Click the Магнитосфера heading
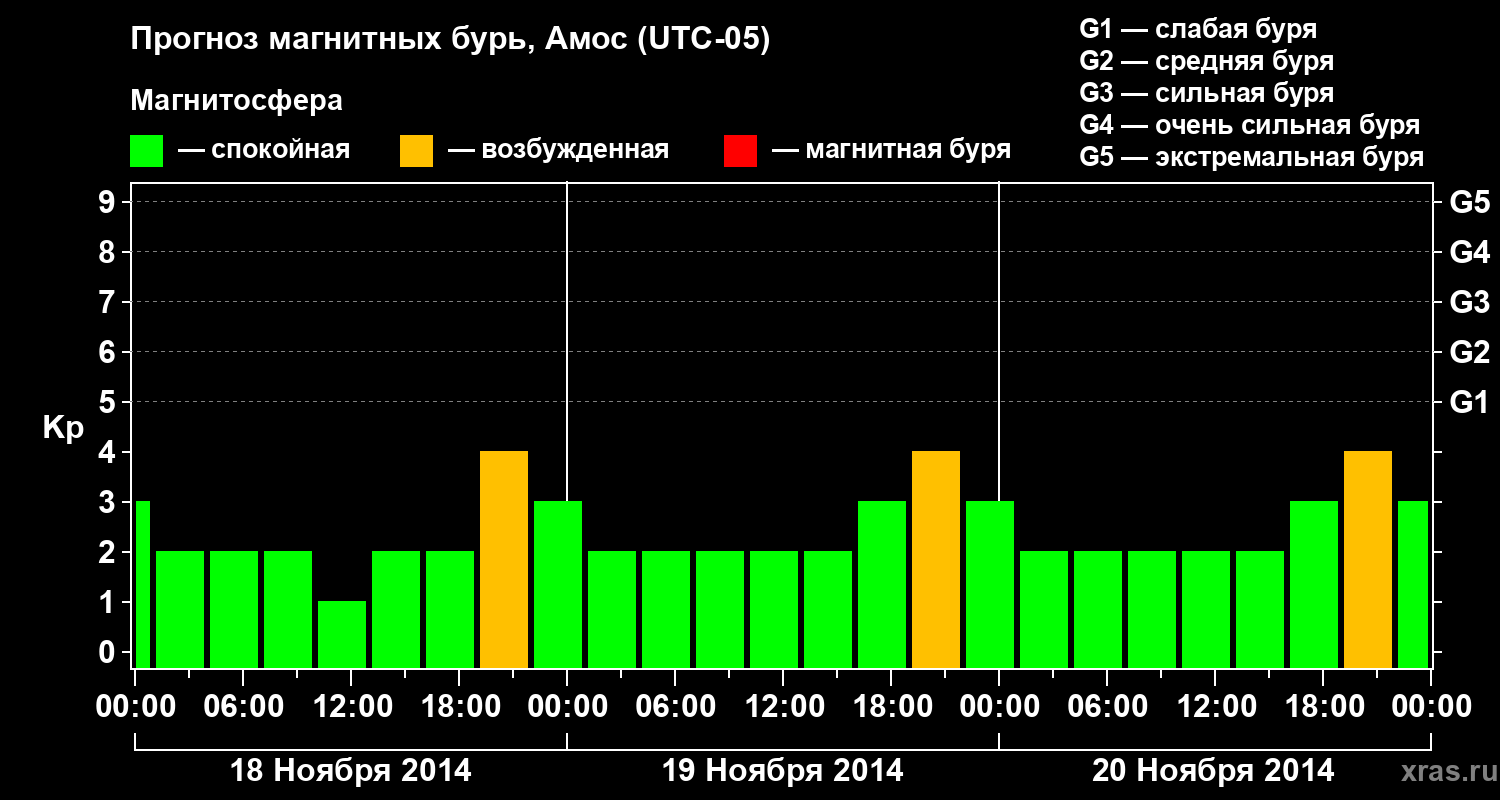The image size is (1500, 800). [236, 102]
